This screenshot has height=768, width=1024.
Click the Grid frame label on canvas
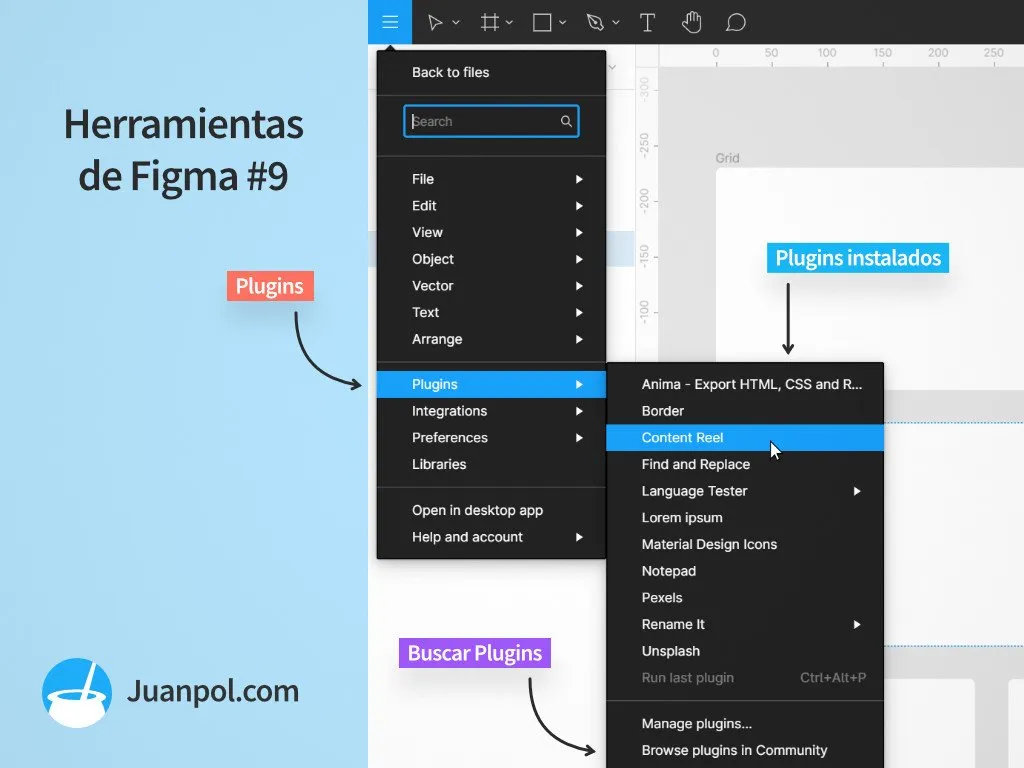click(x=727, y=158)
